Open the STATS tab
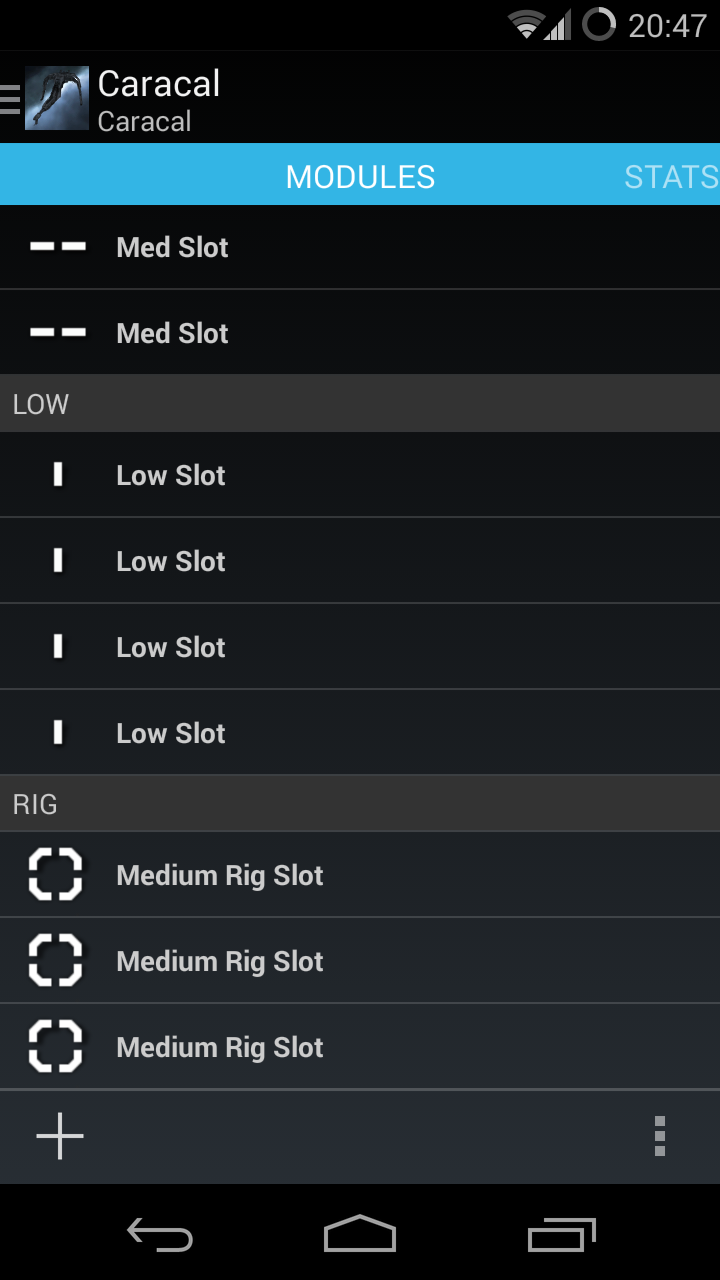720x1280 pixels. pyautogui.click(x=671, y=177)
